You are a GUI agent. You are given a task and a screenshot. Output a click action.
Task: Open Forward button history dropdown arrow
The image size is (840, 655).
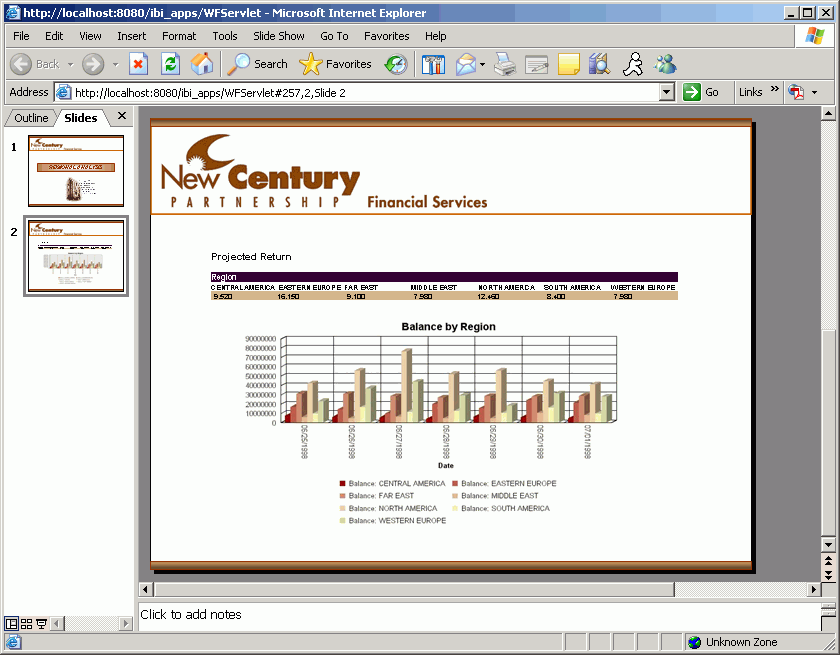point(115,64)
